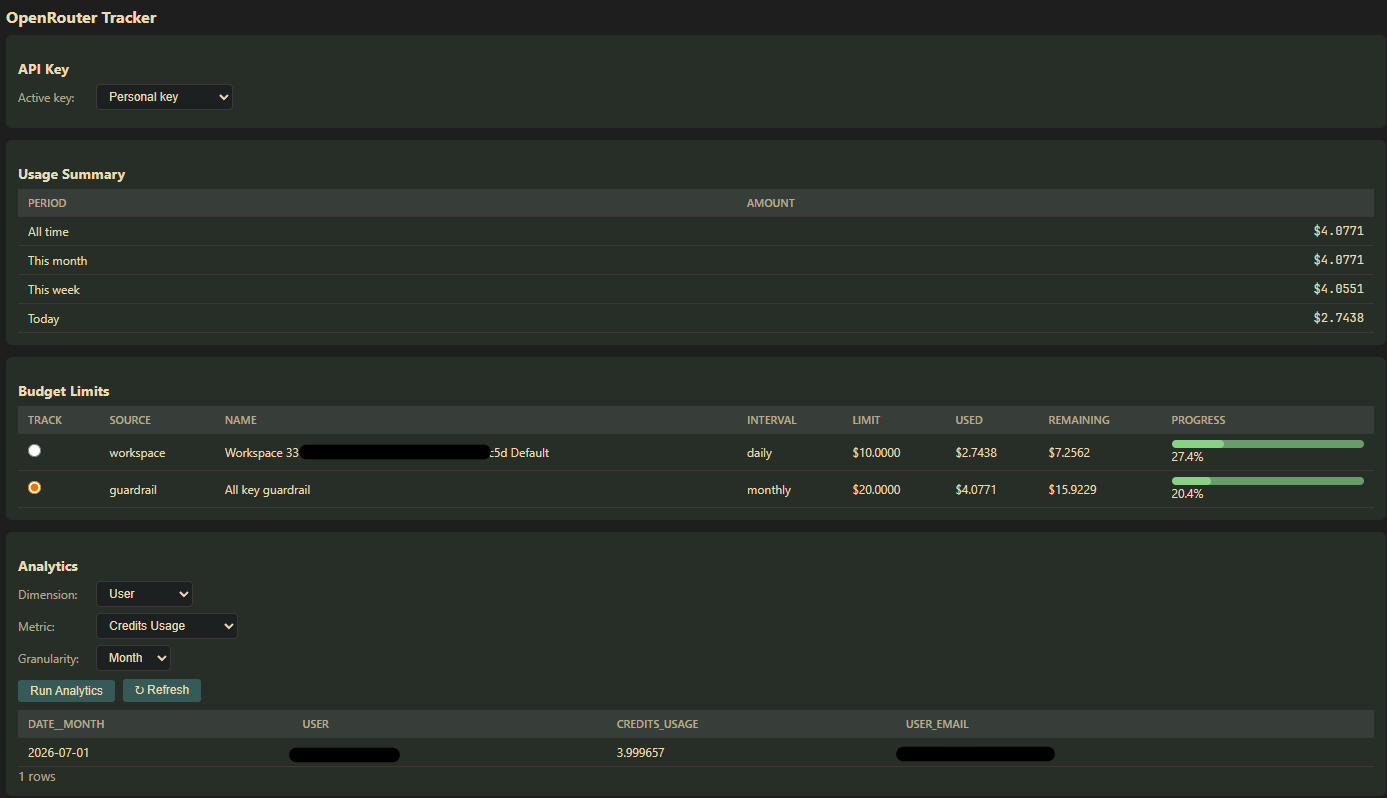Image resolution: width=1387 pixels, height=798 pixels.
Task: Click the guardrail source cell
Action: tap(133, 490)
